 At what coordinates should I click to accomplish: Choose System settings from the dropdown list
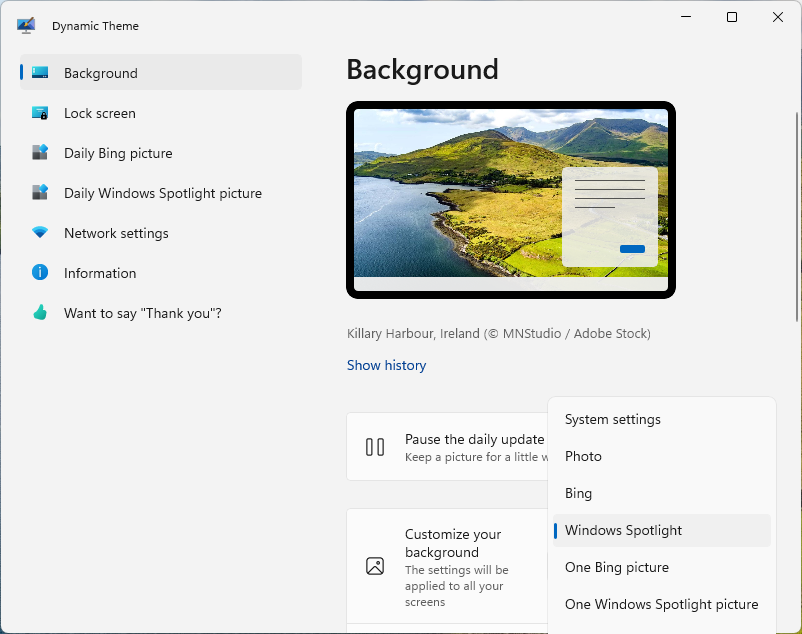point(661,419)
